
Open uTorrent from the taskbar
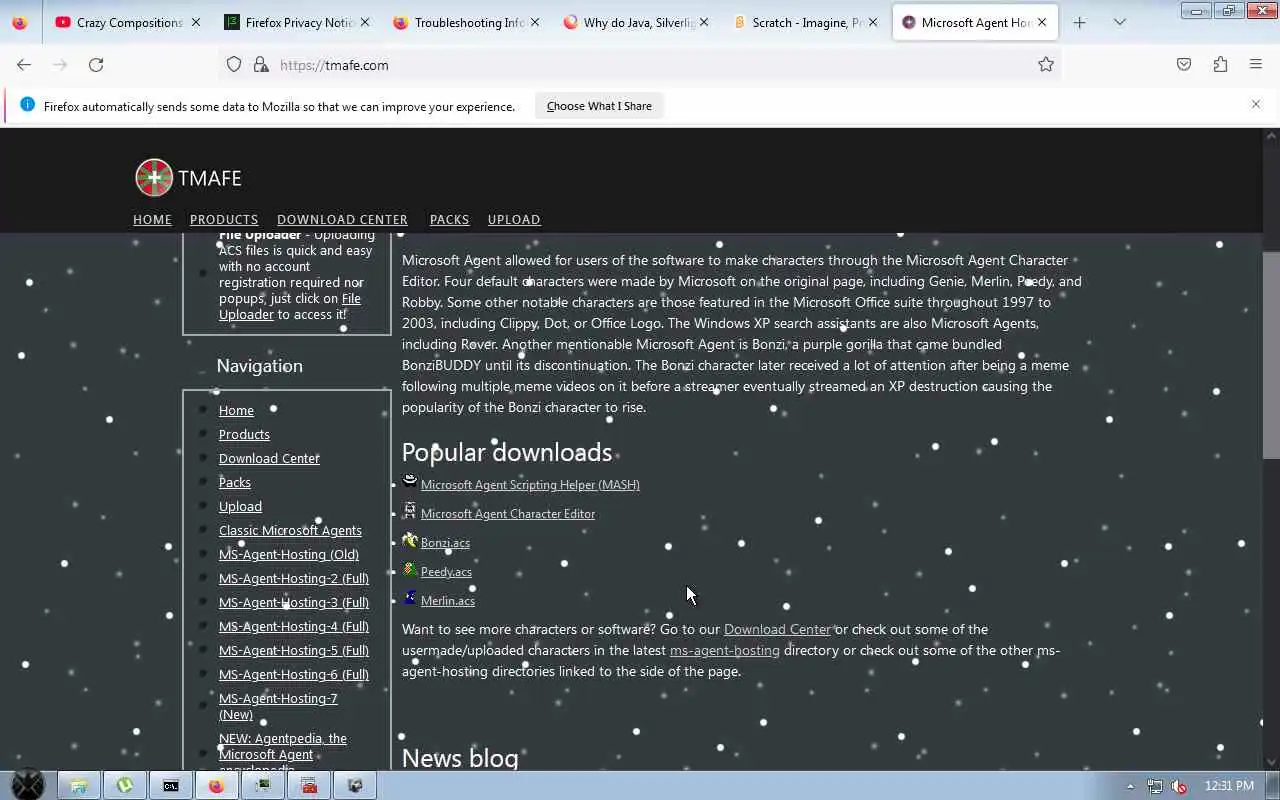click(x=124, y=786)
